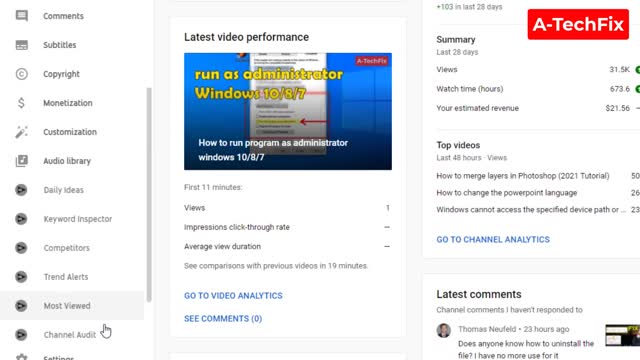This screenshot has width=640, height=360.
Task: Click the comment's video thumbnail preview
Action: coord(622,335)
